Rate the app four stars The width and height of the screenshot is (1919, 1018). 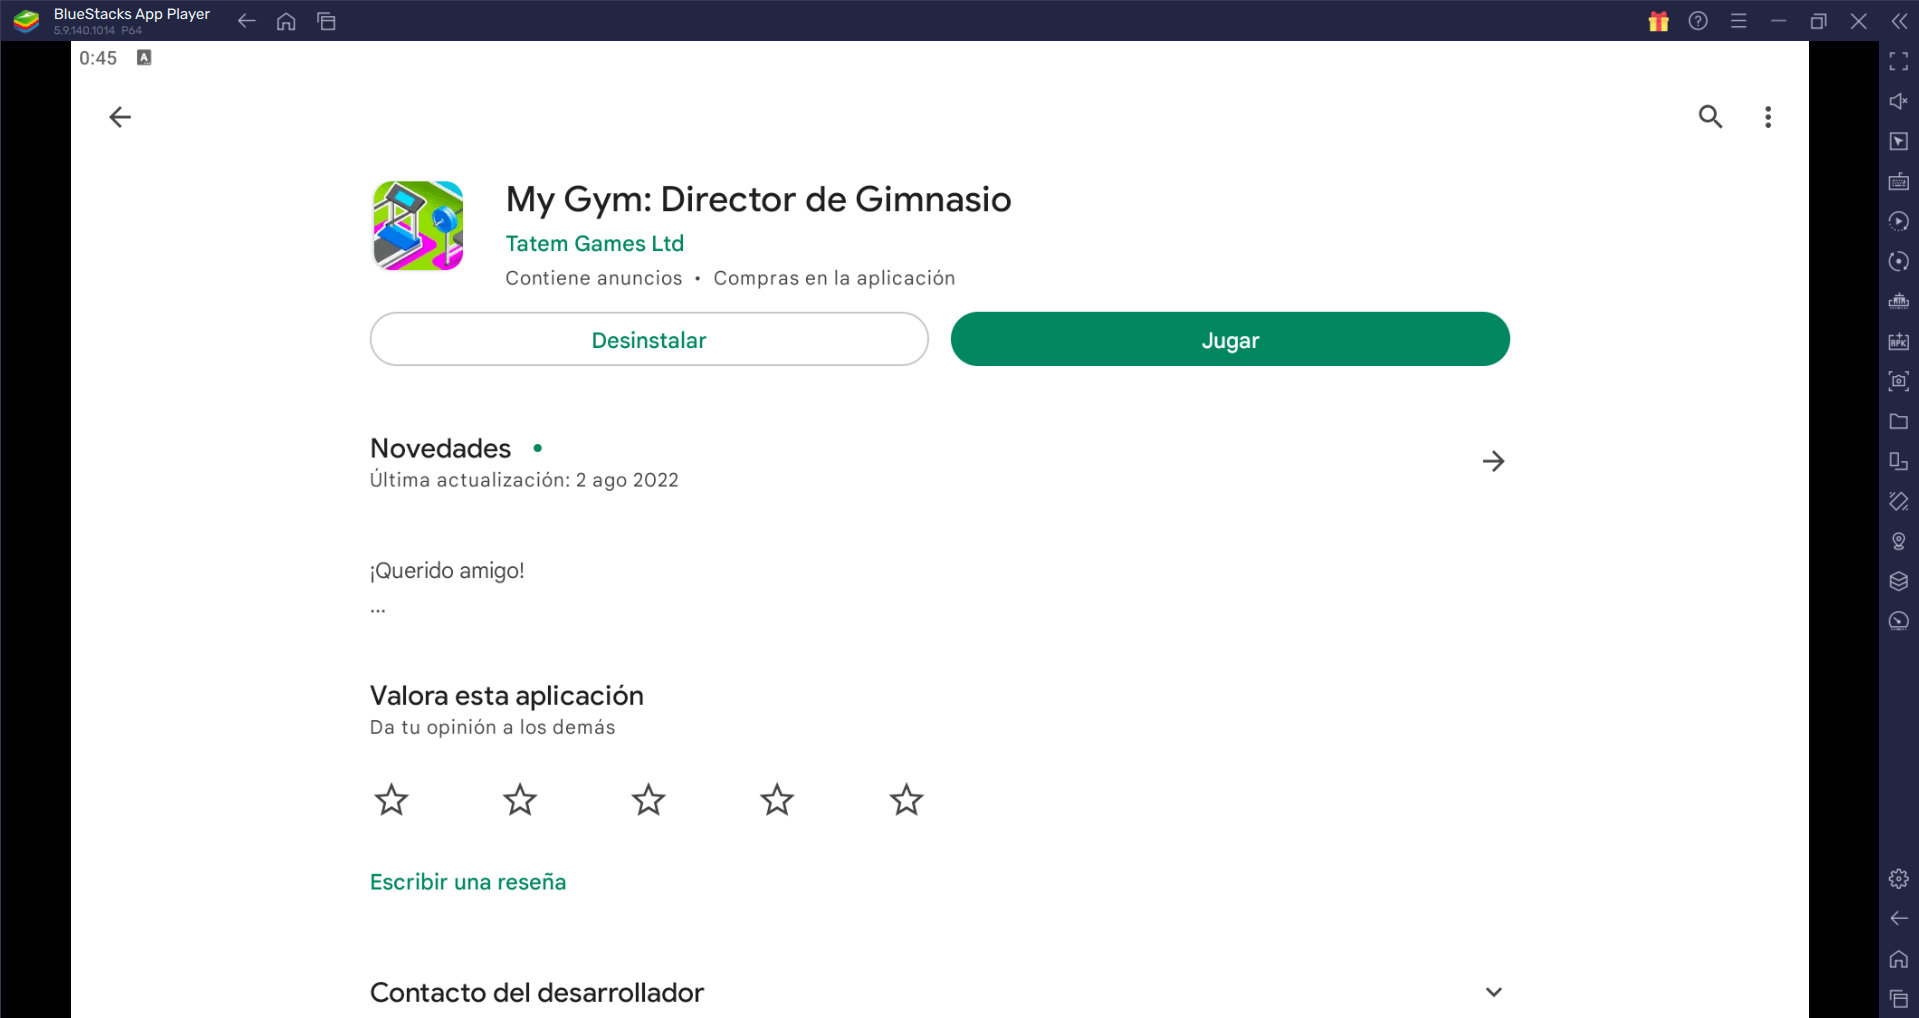click(x=777, y=800)
